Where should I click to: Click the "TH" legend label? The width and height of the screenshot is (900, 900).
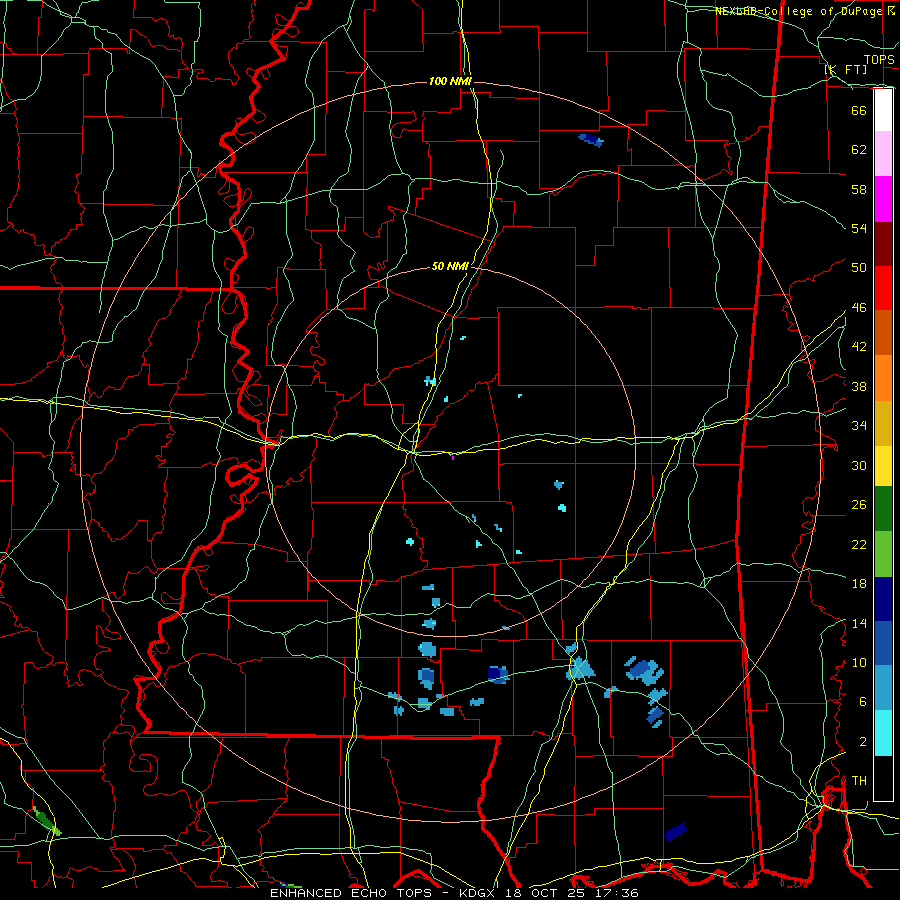[859, 781]
